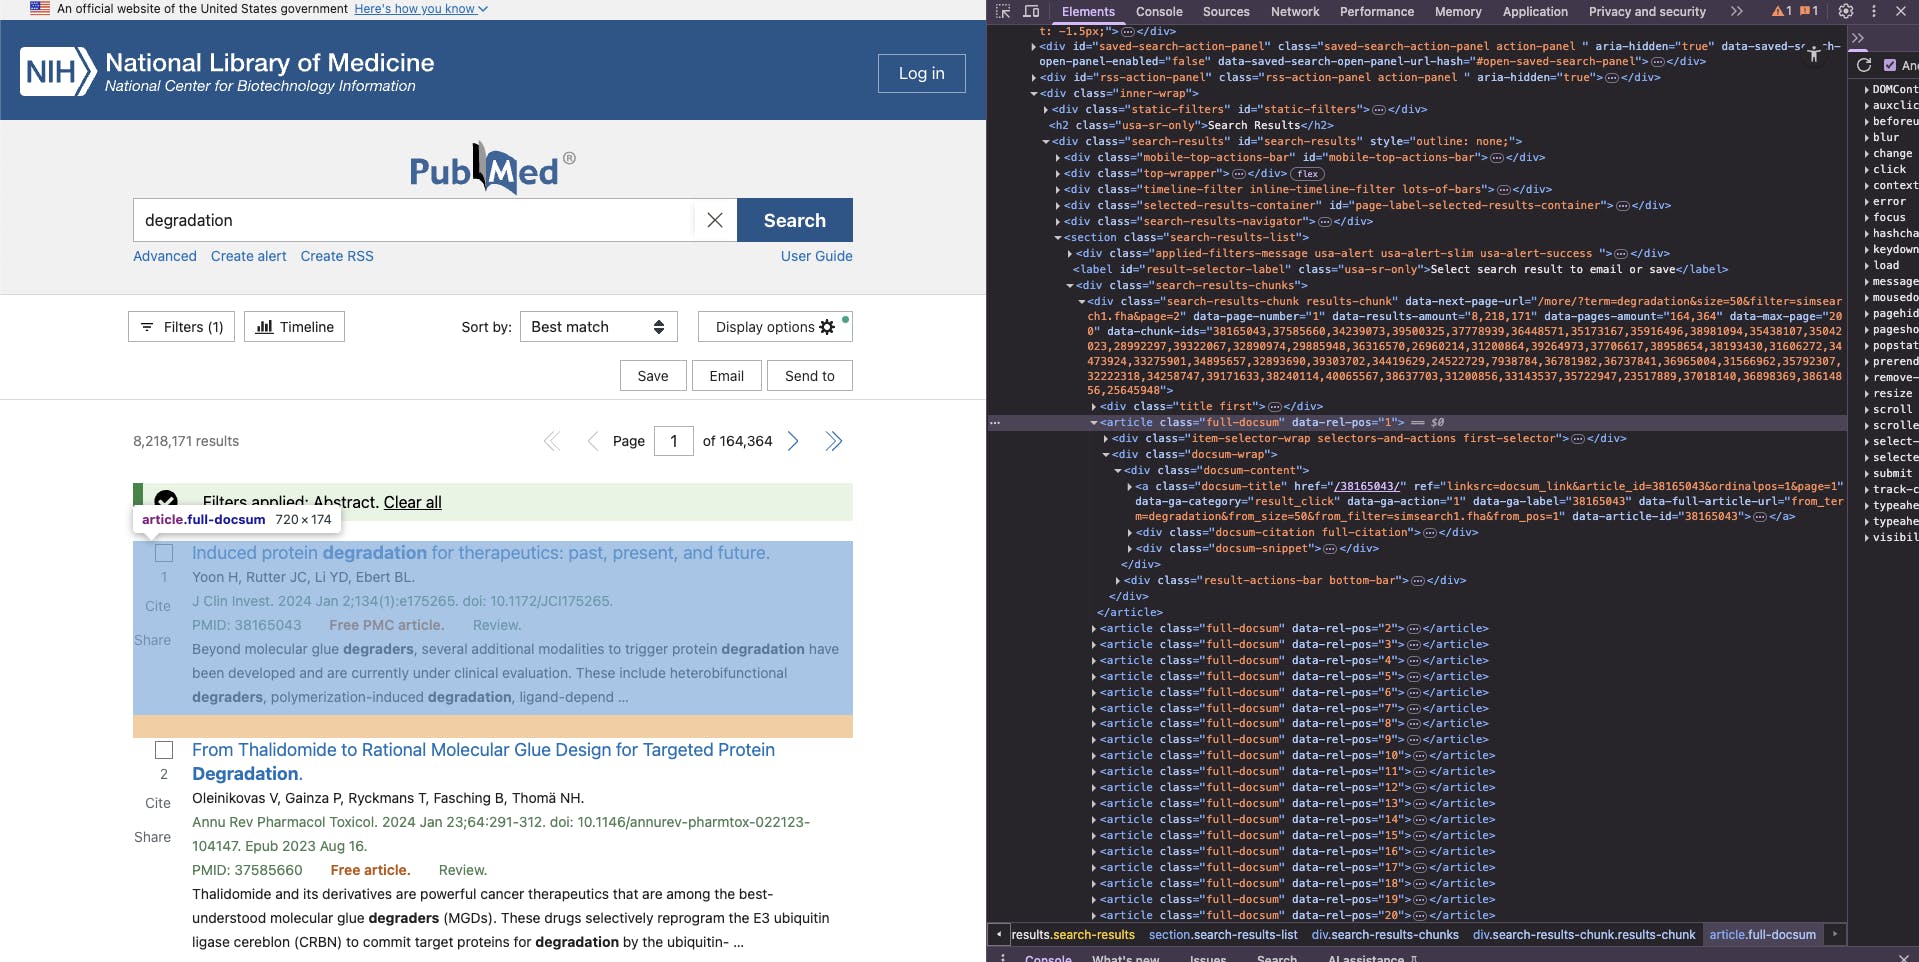Switch to the DevTools Sources tab
Screen dimensions: 1919x962
[x=1226, y=12]
